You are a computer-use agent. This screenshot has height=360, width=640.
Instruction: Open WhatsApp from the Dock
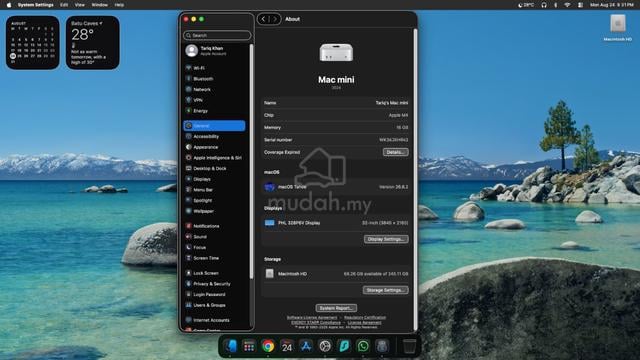click(363, 346)
